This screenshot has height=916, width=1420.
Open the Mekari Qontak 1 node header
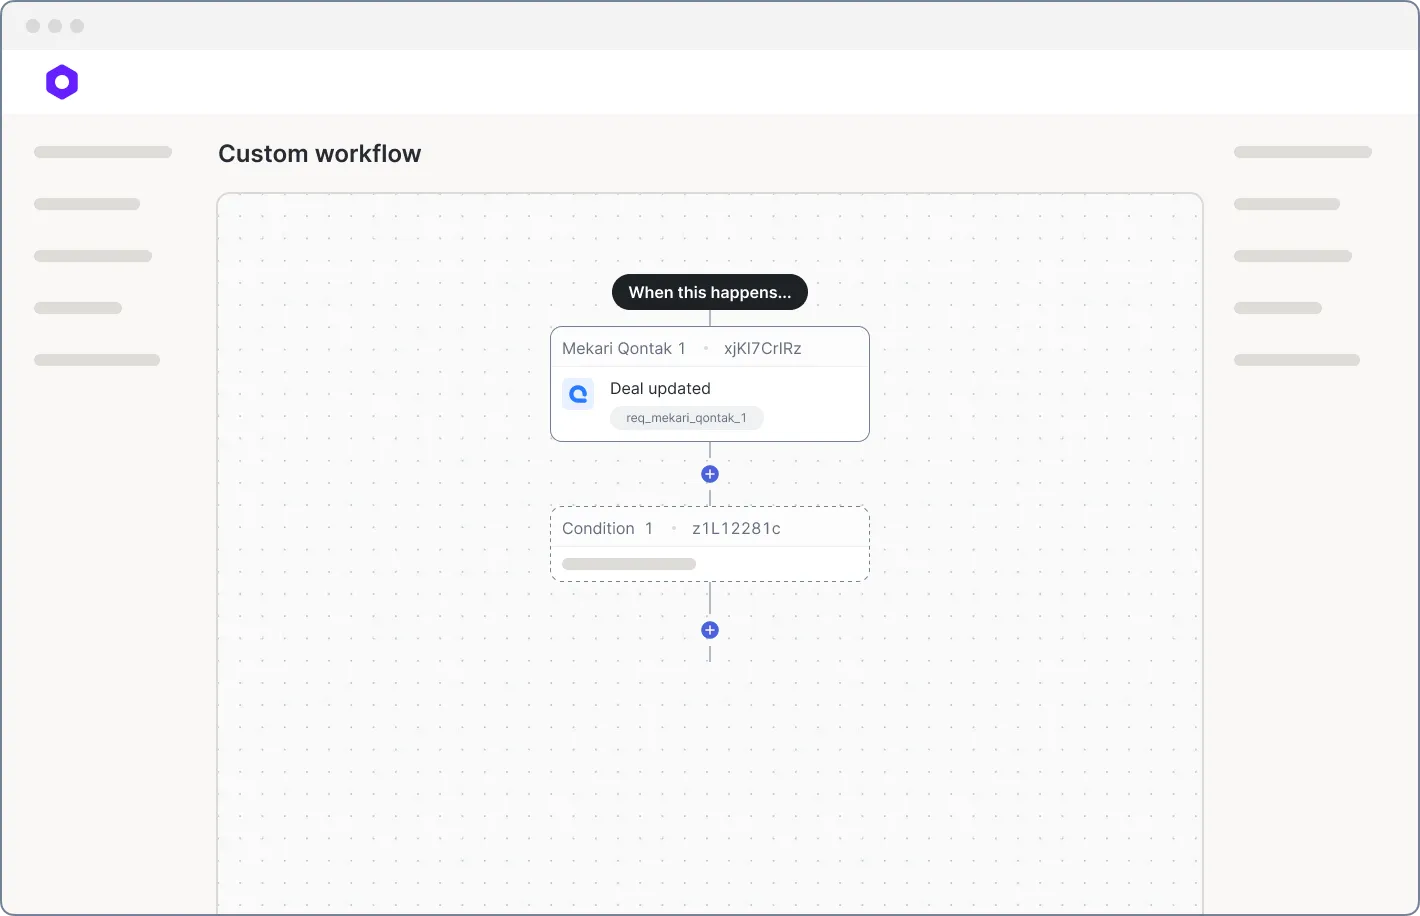tap(710, 348)
